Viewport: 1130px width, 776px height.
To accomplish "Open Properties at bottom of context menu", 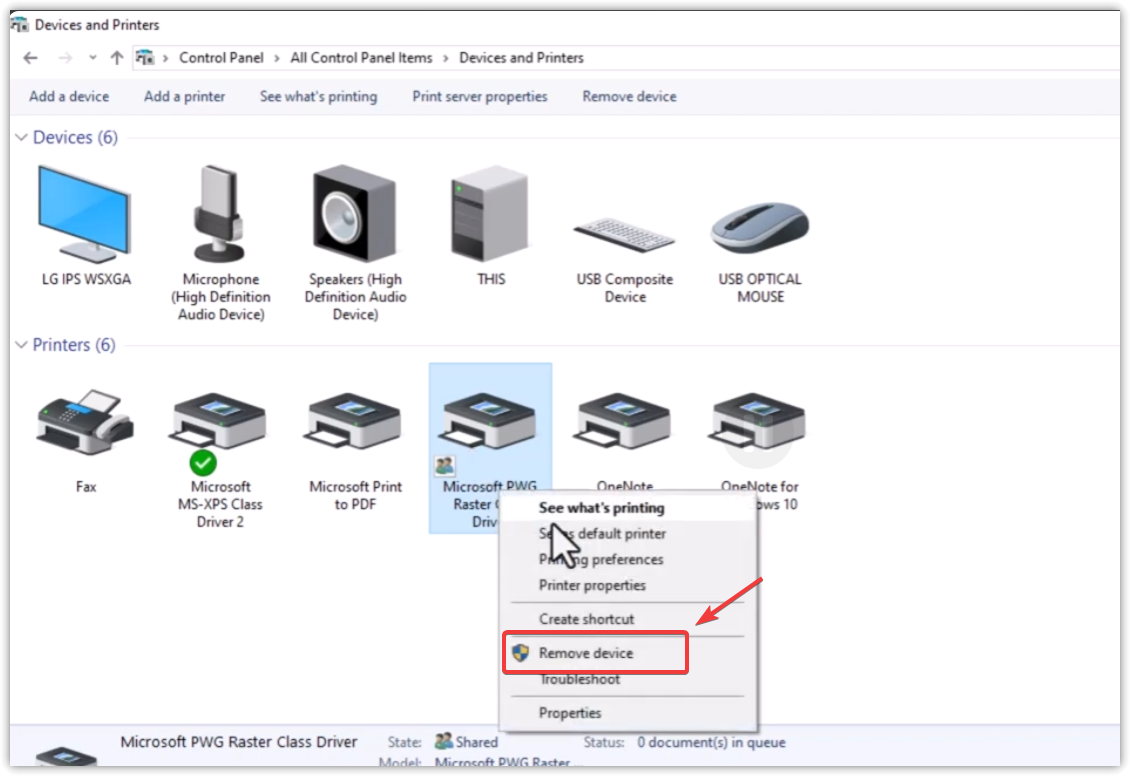I will pos(627,713).
